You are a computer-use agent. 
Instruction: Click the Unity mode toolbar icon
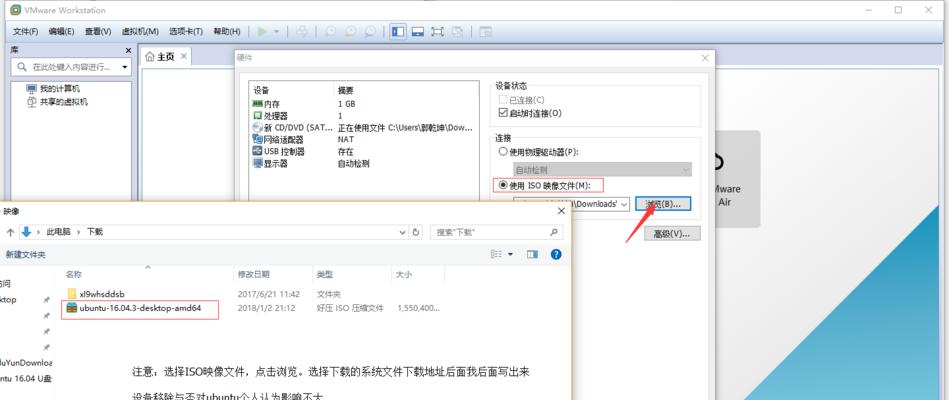(458, 31)
